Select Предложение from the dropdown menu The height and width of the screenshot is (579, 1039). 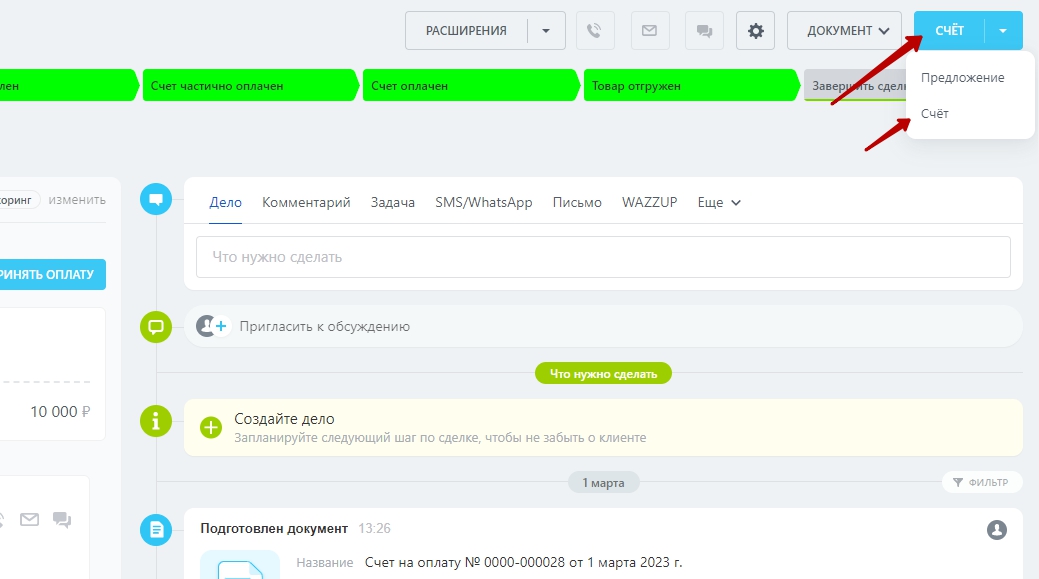(x=962, y=78)
